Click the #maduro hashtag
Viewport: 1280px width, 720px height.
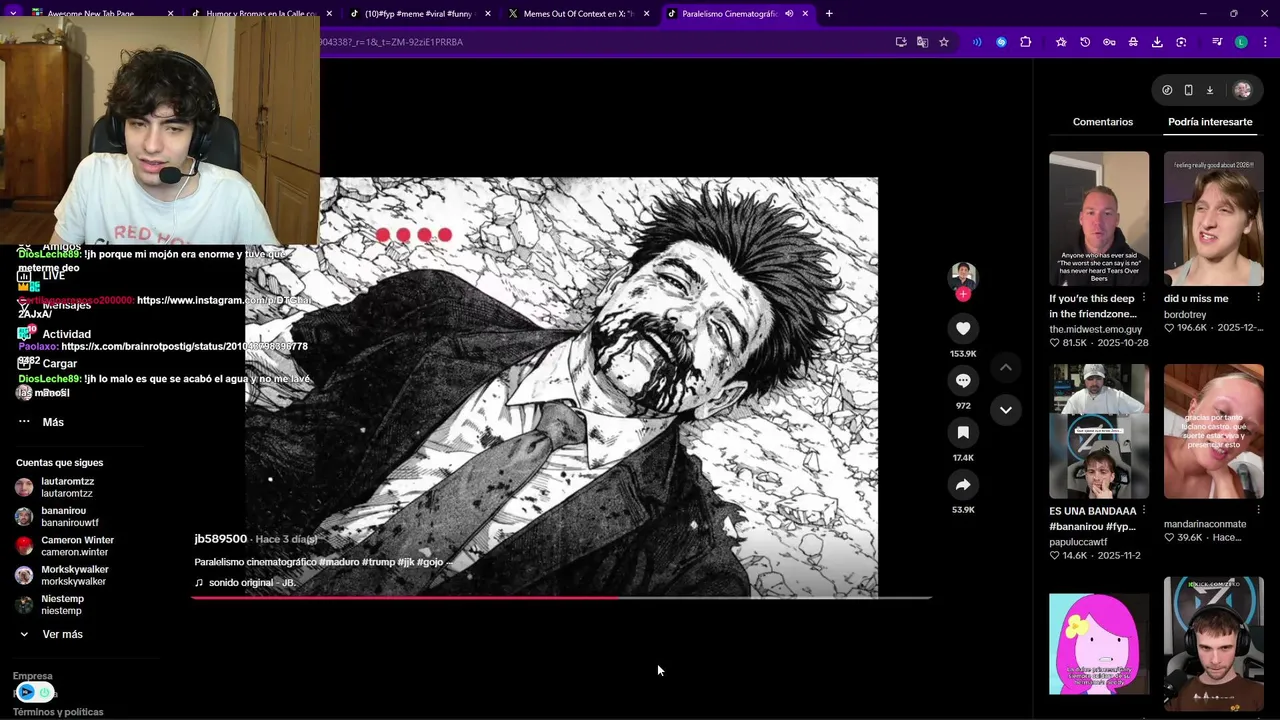(340, 562)
